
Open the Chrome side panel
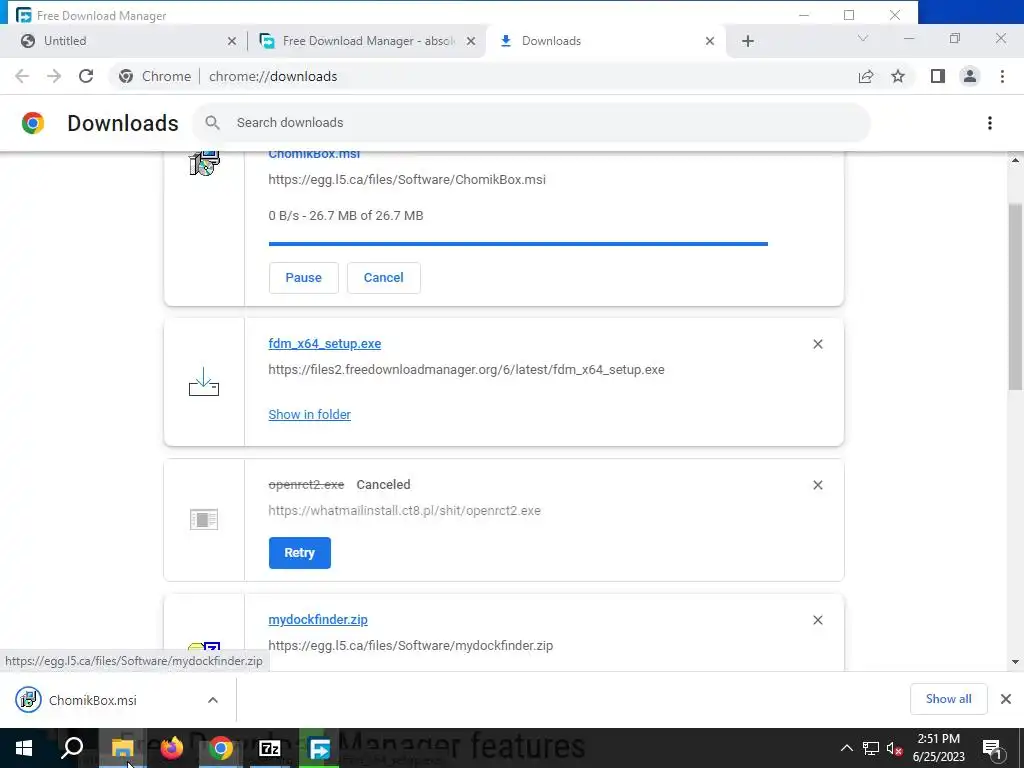938,76
